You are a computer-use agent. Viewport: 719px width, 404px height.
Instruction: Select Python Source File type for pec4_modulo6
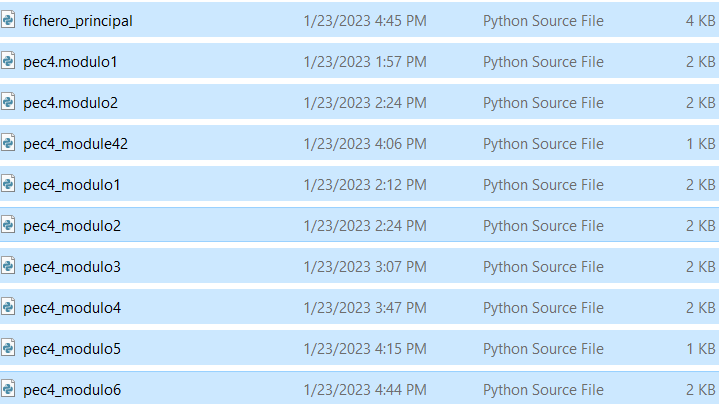[543, 390]
